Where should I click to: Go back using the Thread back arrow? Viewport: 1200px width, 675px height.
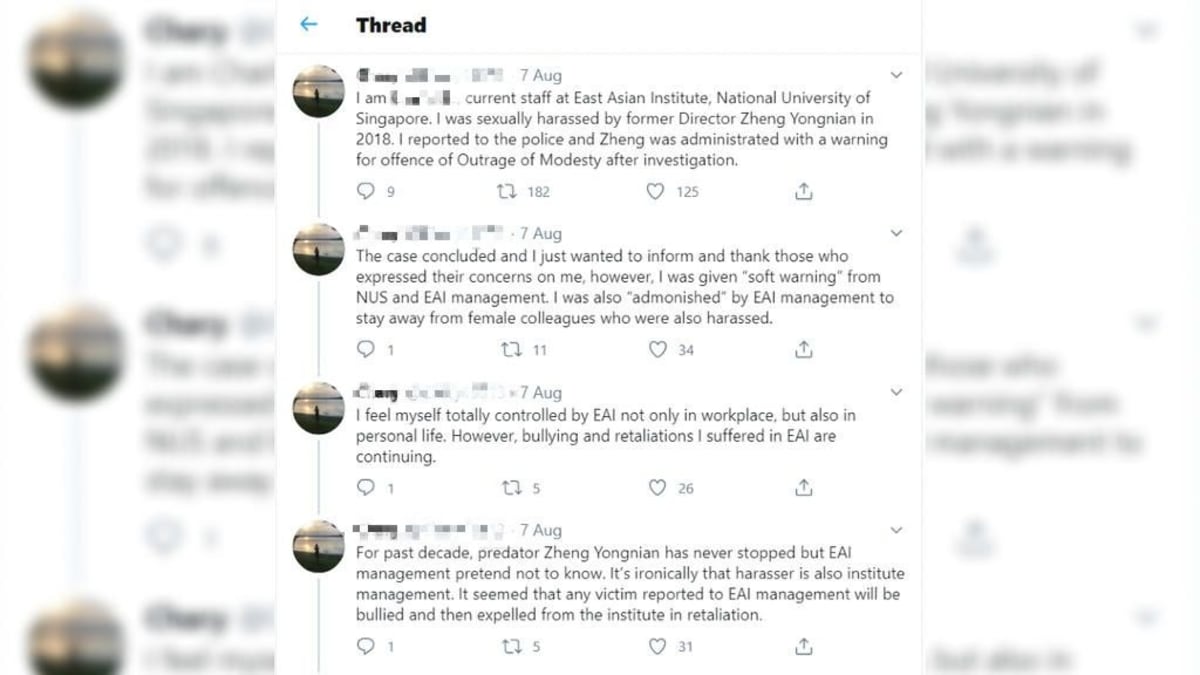[308, 25]
